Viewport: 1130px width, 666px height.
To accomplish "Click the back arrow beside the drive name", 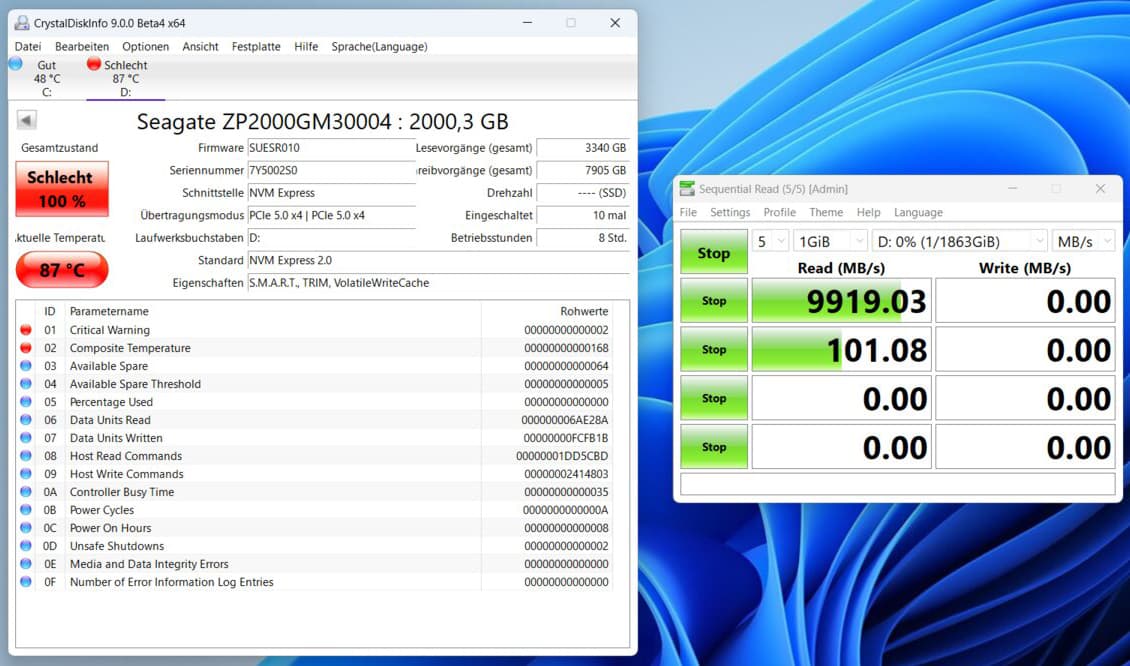I will (27, 120).
